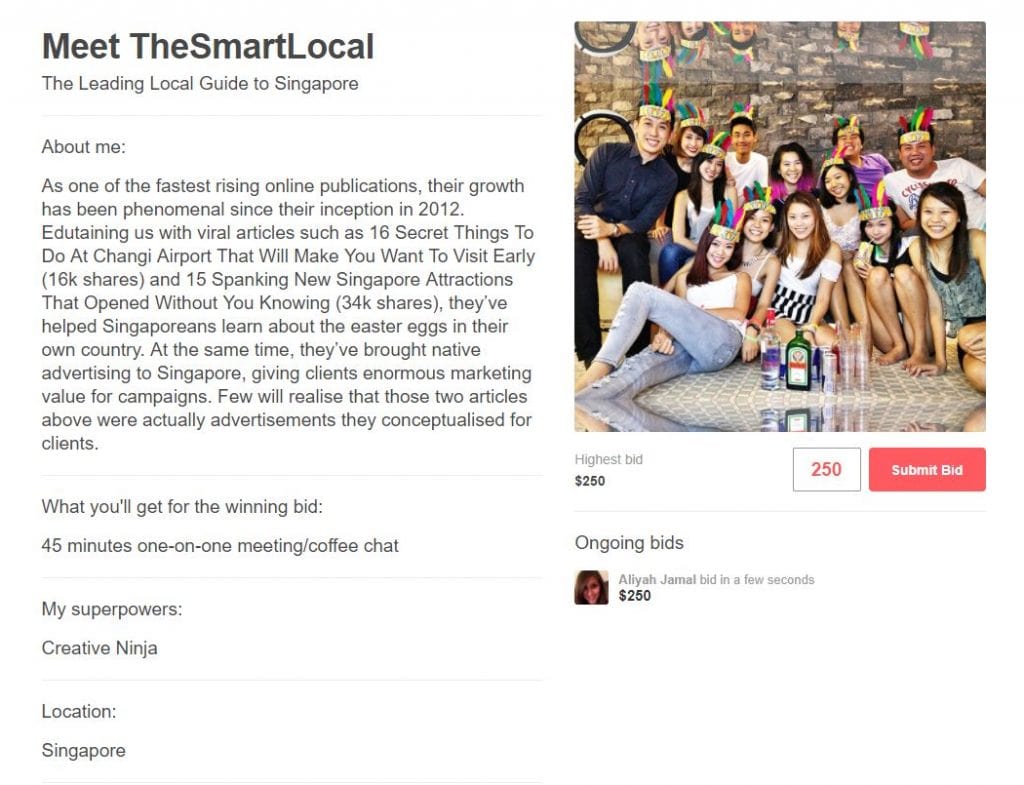Click the Location label

pyautogui.click(x=79, y=711)
